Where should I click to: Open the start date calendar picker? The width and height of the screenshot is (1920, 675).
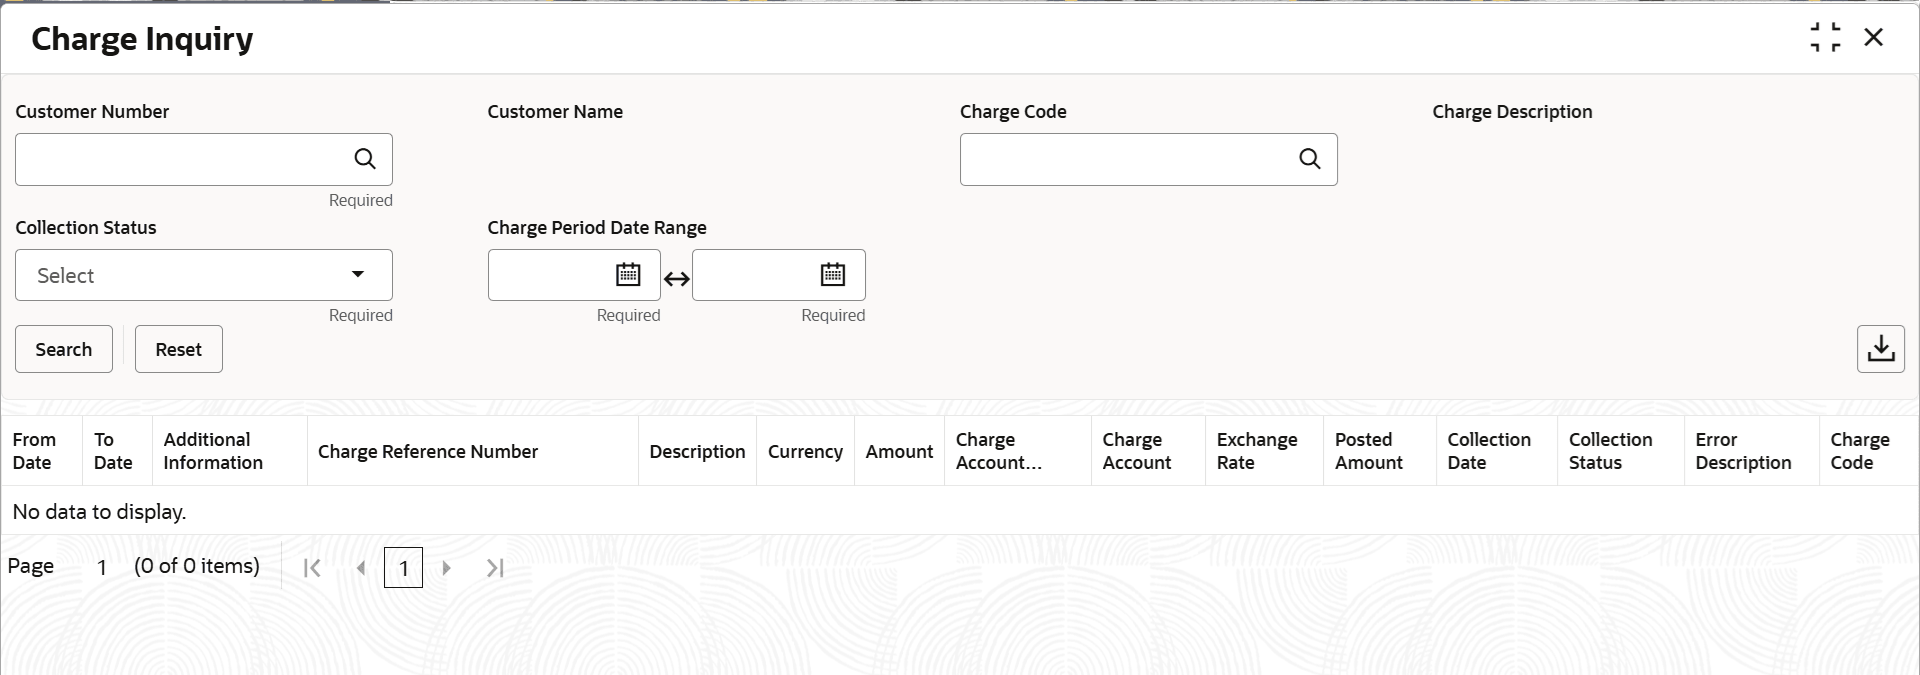(x=628, y=274)
